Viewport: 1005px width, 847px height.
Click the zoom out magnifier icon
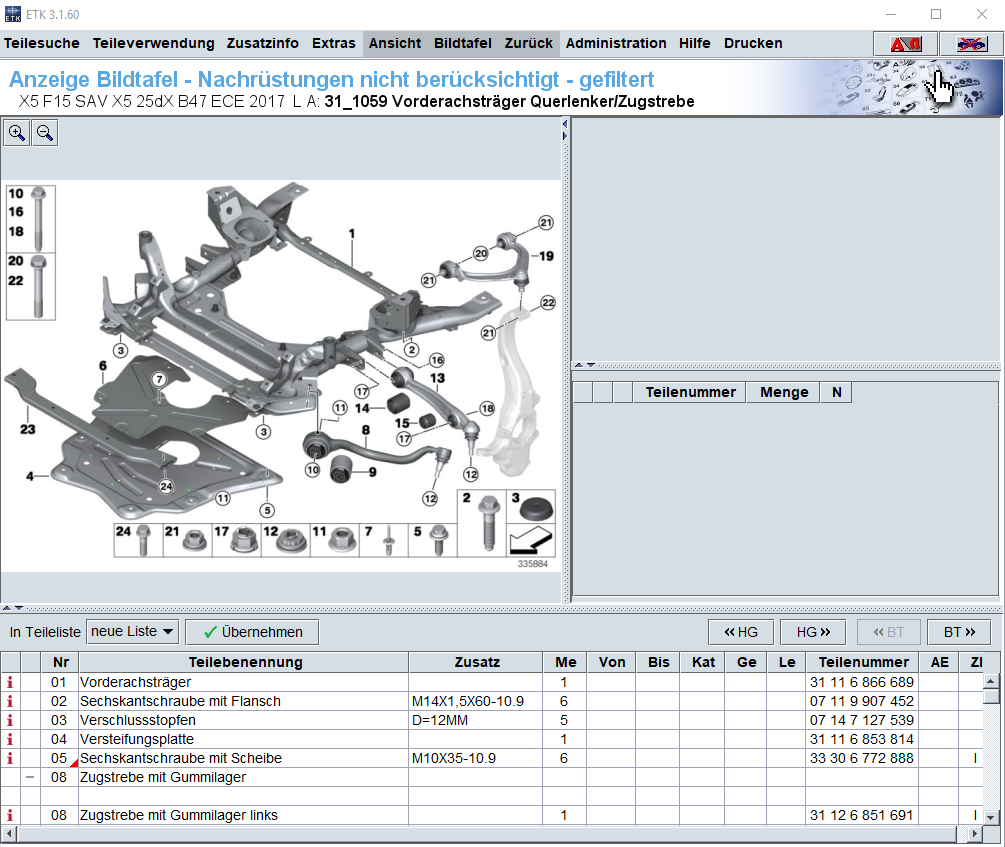click(45, 133)
